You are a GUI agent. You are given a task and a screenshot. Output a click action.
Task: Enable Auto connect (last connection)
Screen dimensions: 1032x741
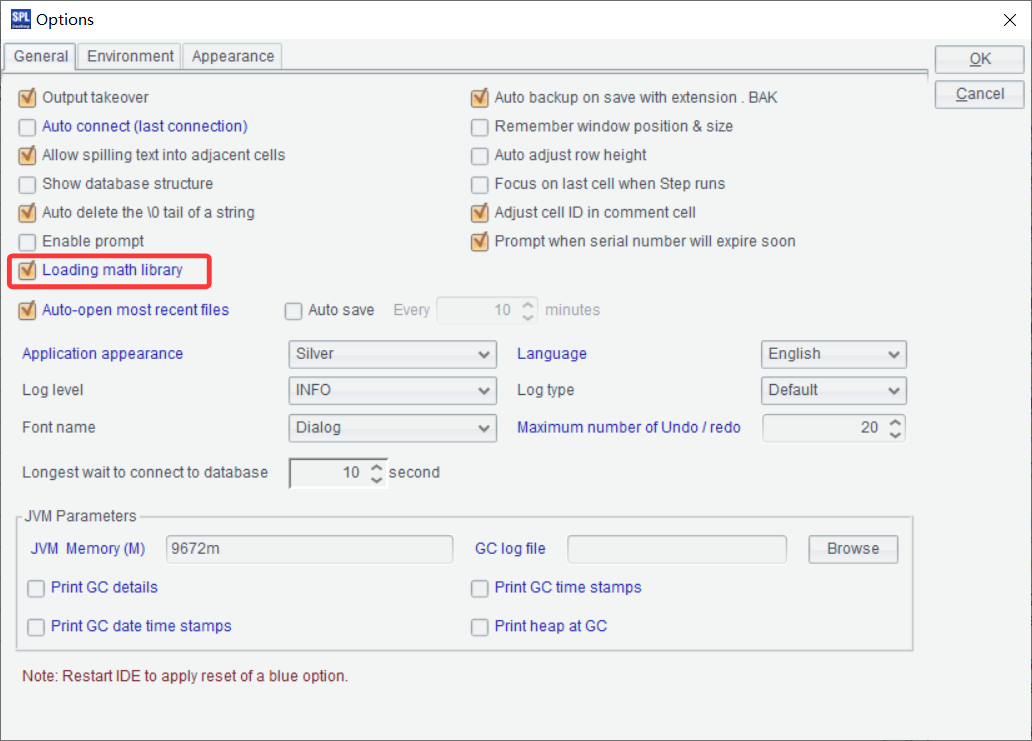[28, 127]
